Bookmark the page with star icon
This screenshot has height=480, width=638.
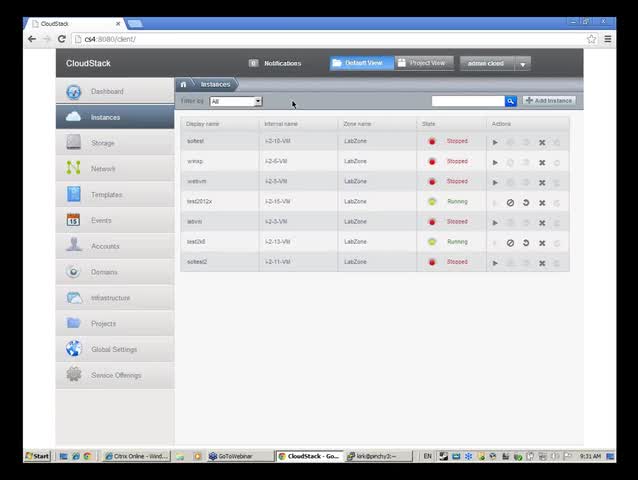[x=591, y=39]
